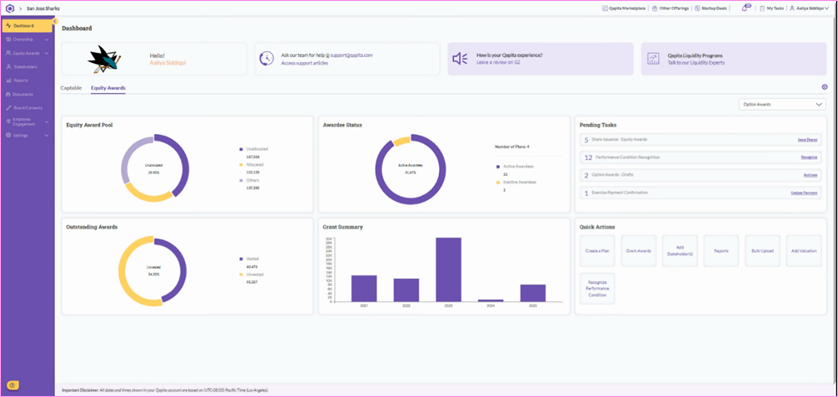This screenshot has height=397, width=838.
Task: Click the Issue Shares link
Action: (x=808, y=139)
